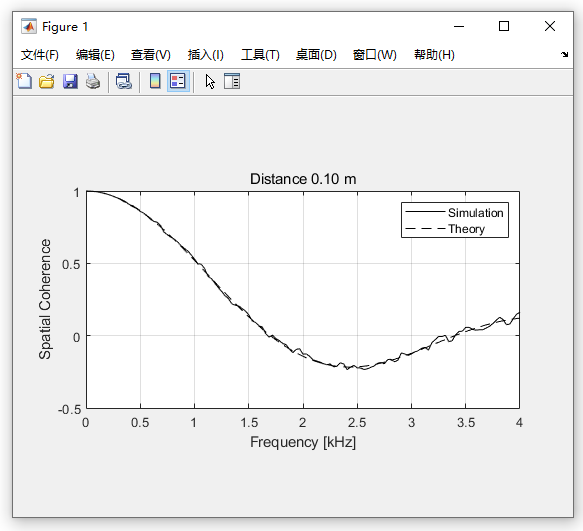Activate the Edit Plot arrow tool
This screenshot has height=531, width=583.
point(210,81)
